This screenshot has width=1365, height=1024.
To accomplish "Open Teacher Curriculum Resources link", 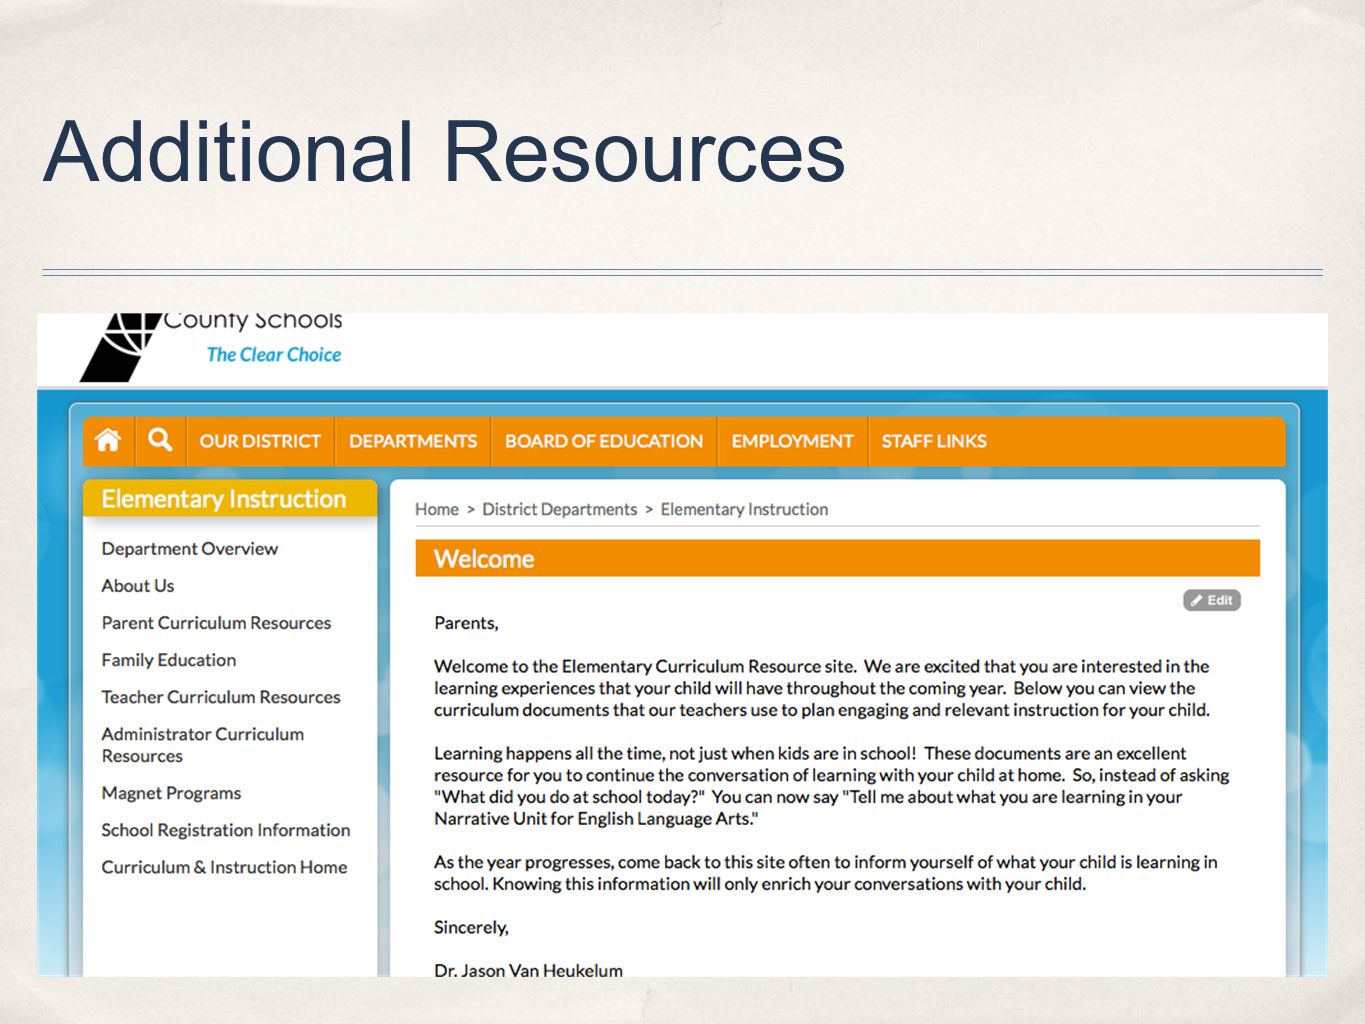I will click(221, 696).
